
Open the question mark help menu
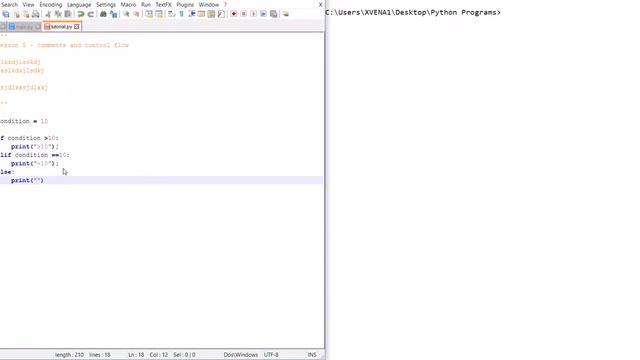(225, 4)
